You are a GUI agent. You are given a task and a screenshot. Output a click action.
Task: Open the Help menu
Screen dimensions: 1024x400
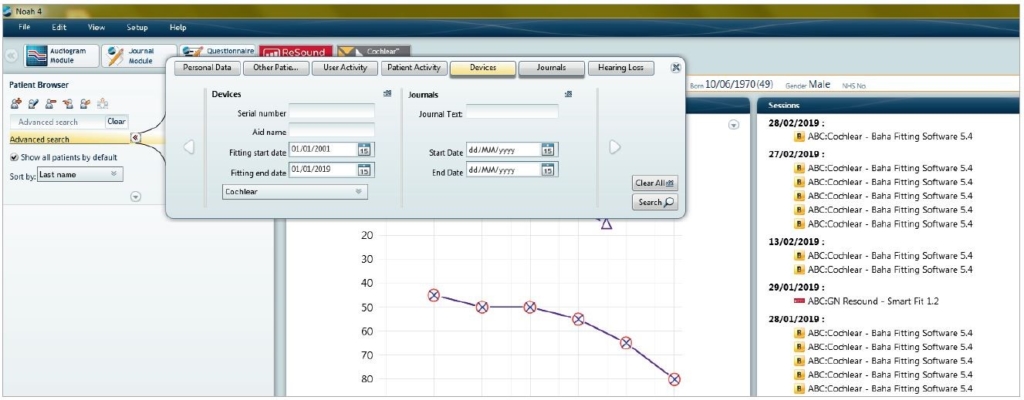(x=178, y=27)
